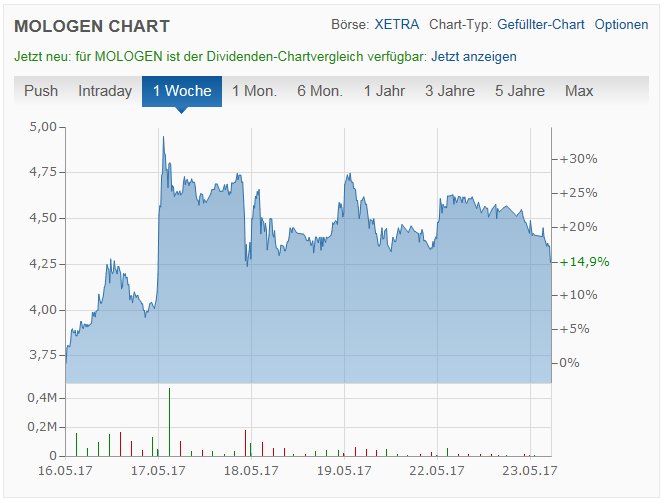Switch to the Max time range
669x500 pixels.
pyautogui.click(x=579, y=91)
